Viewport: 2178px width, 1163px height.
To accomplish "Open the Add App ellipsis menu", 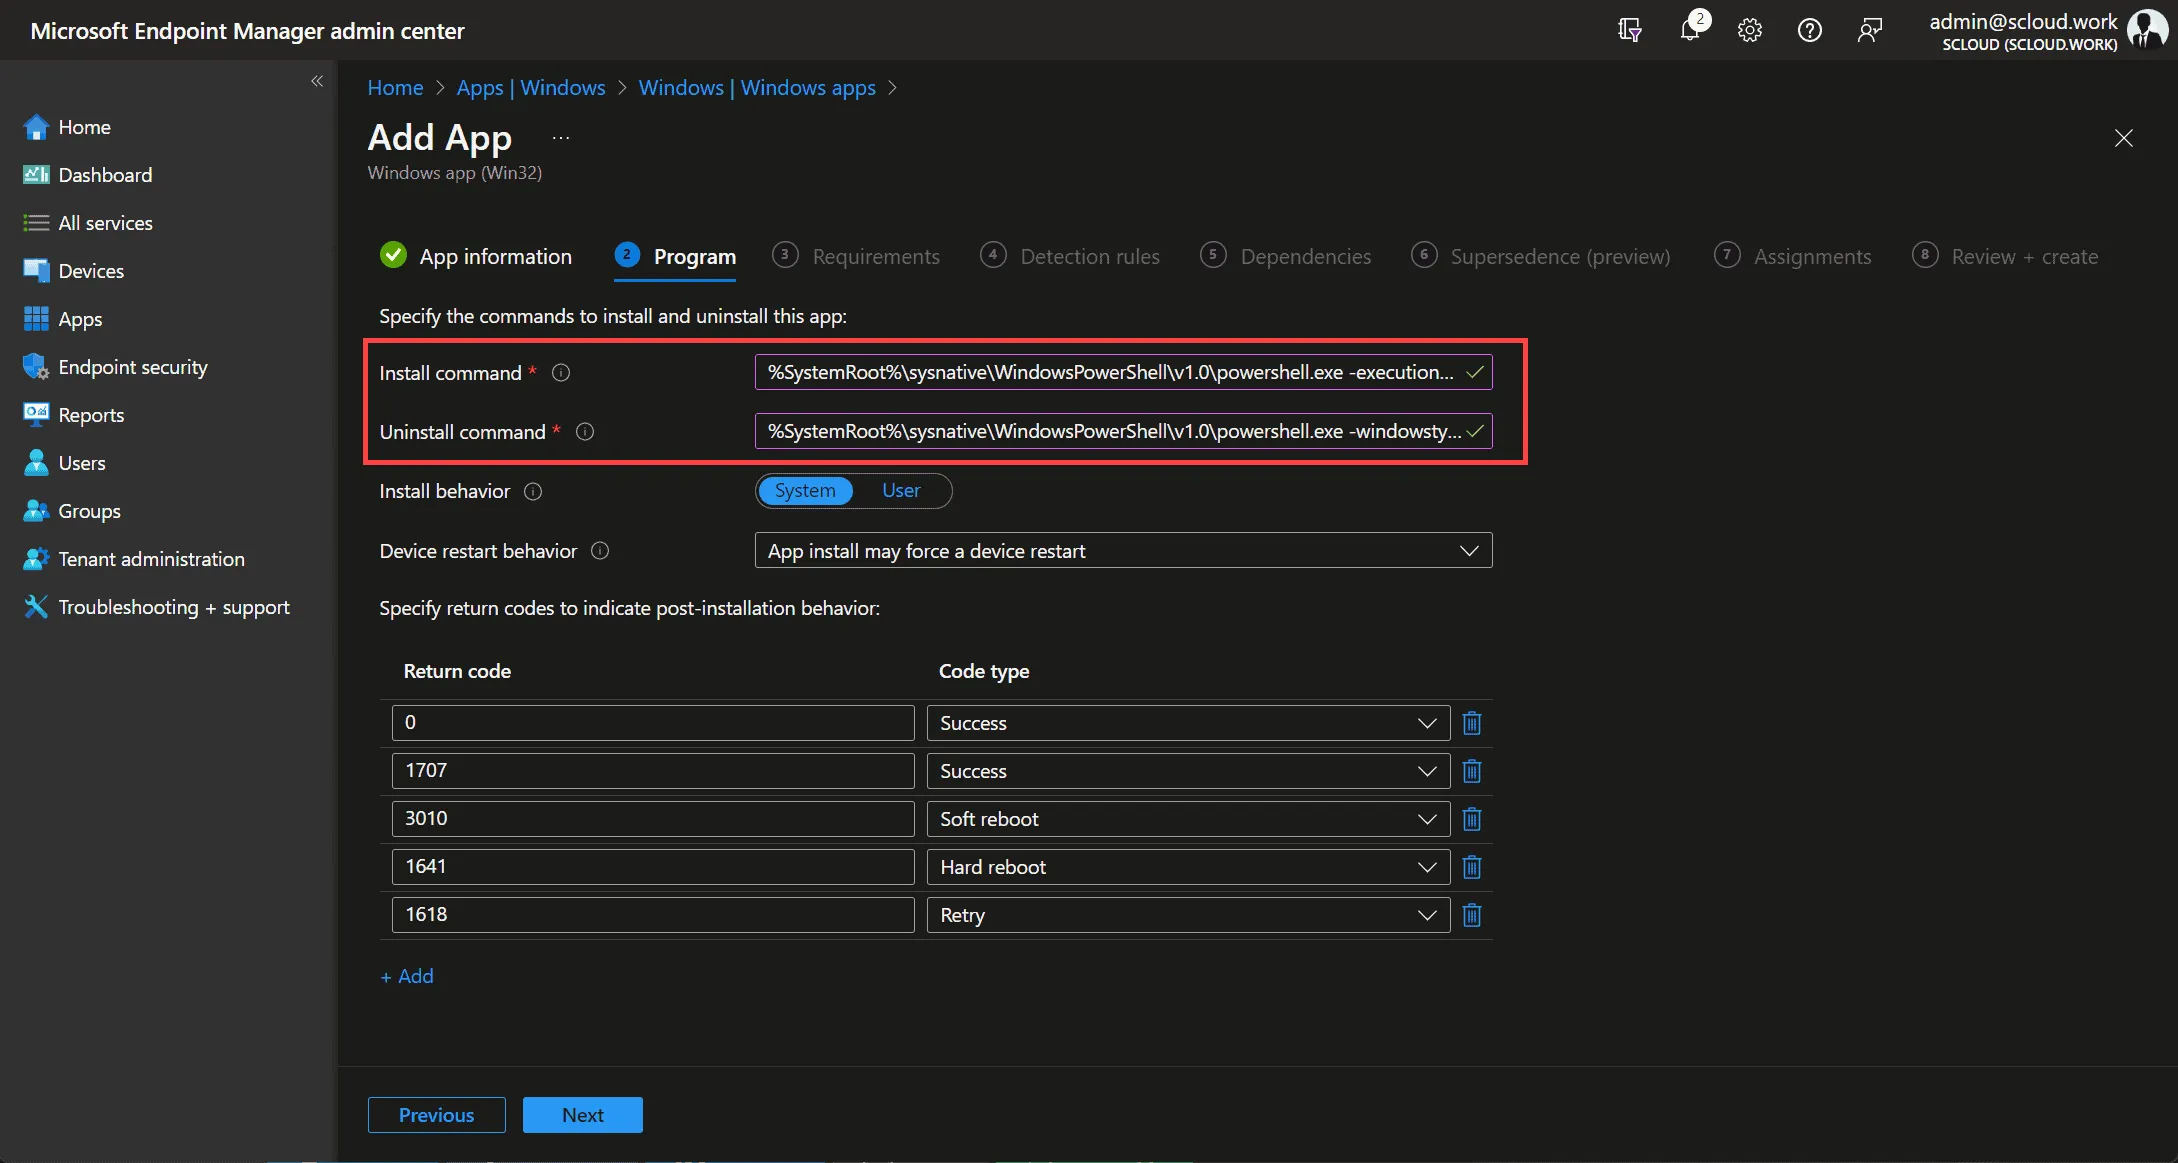I will tap(561, 138).
